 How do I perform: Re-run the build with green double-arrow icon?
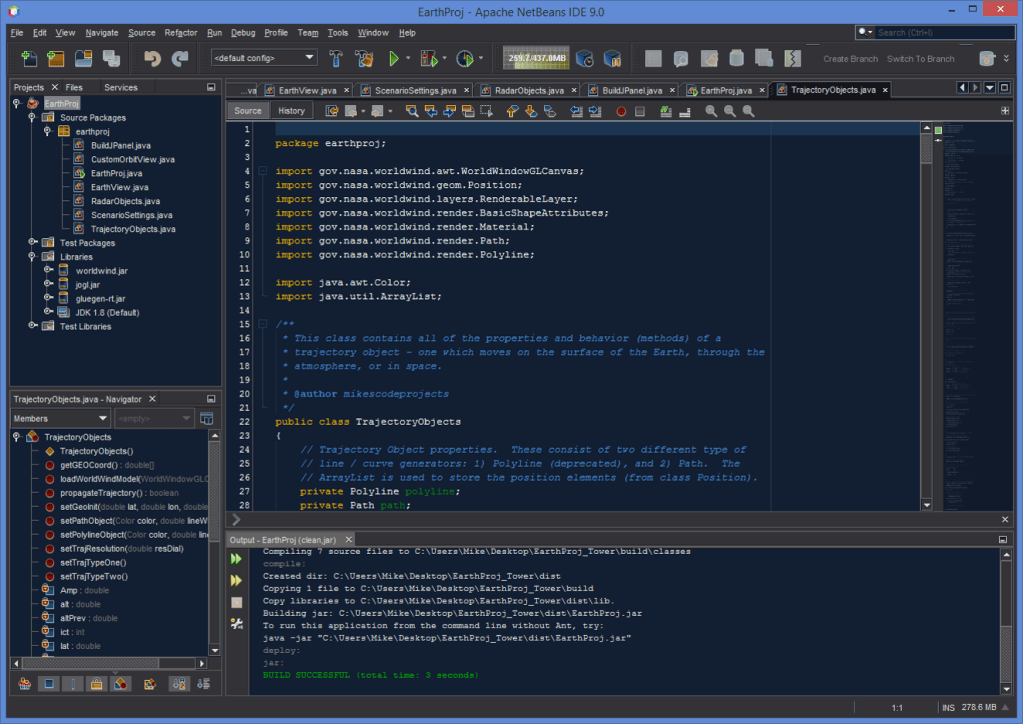pos(237,559)
